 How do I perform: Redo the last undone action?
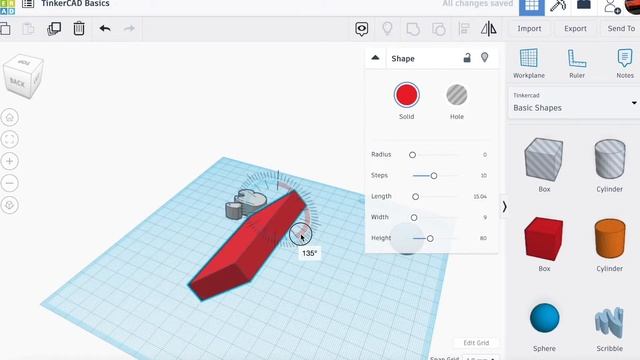[129, 29]
